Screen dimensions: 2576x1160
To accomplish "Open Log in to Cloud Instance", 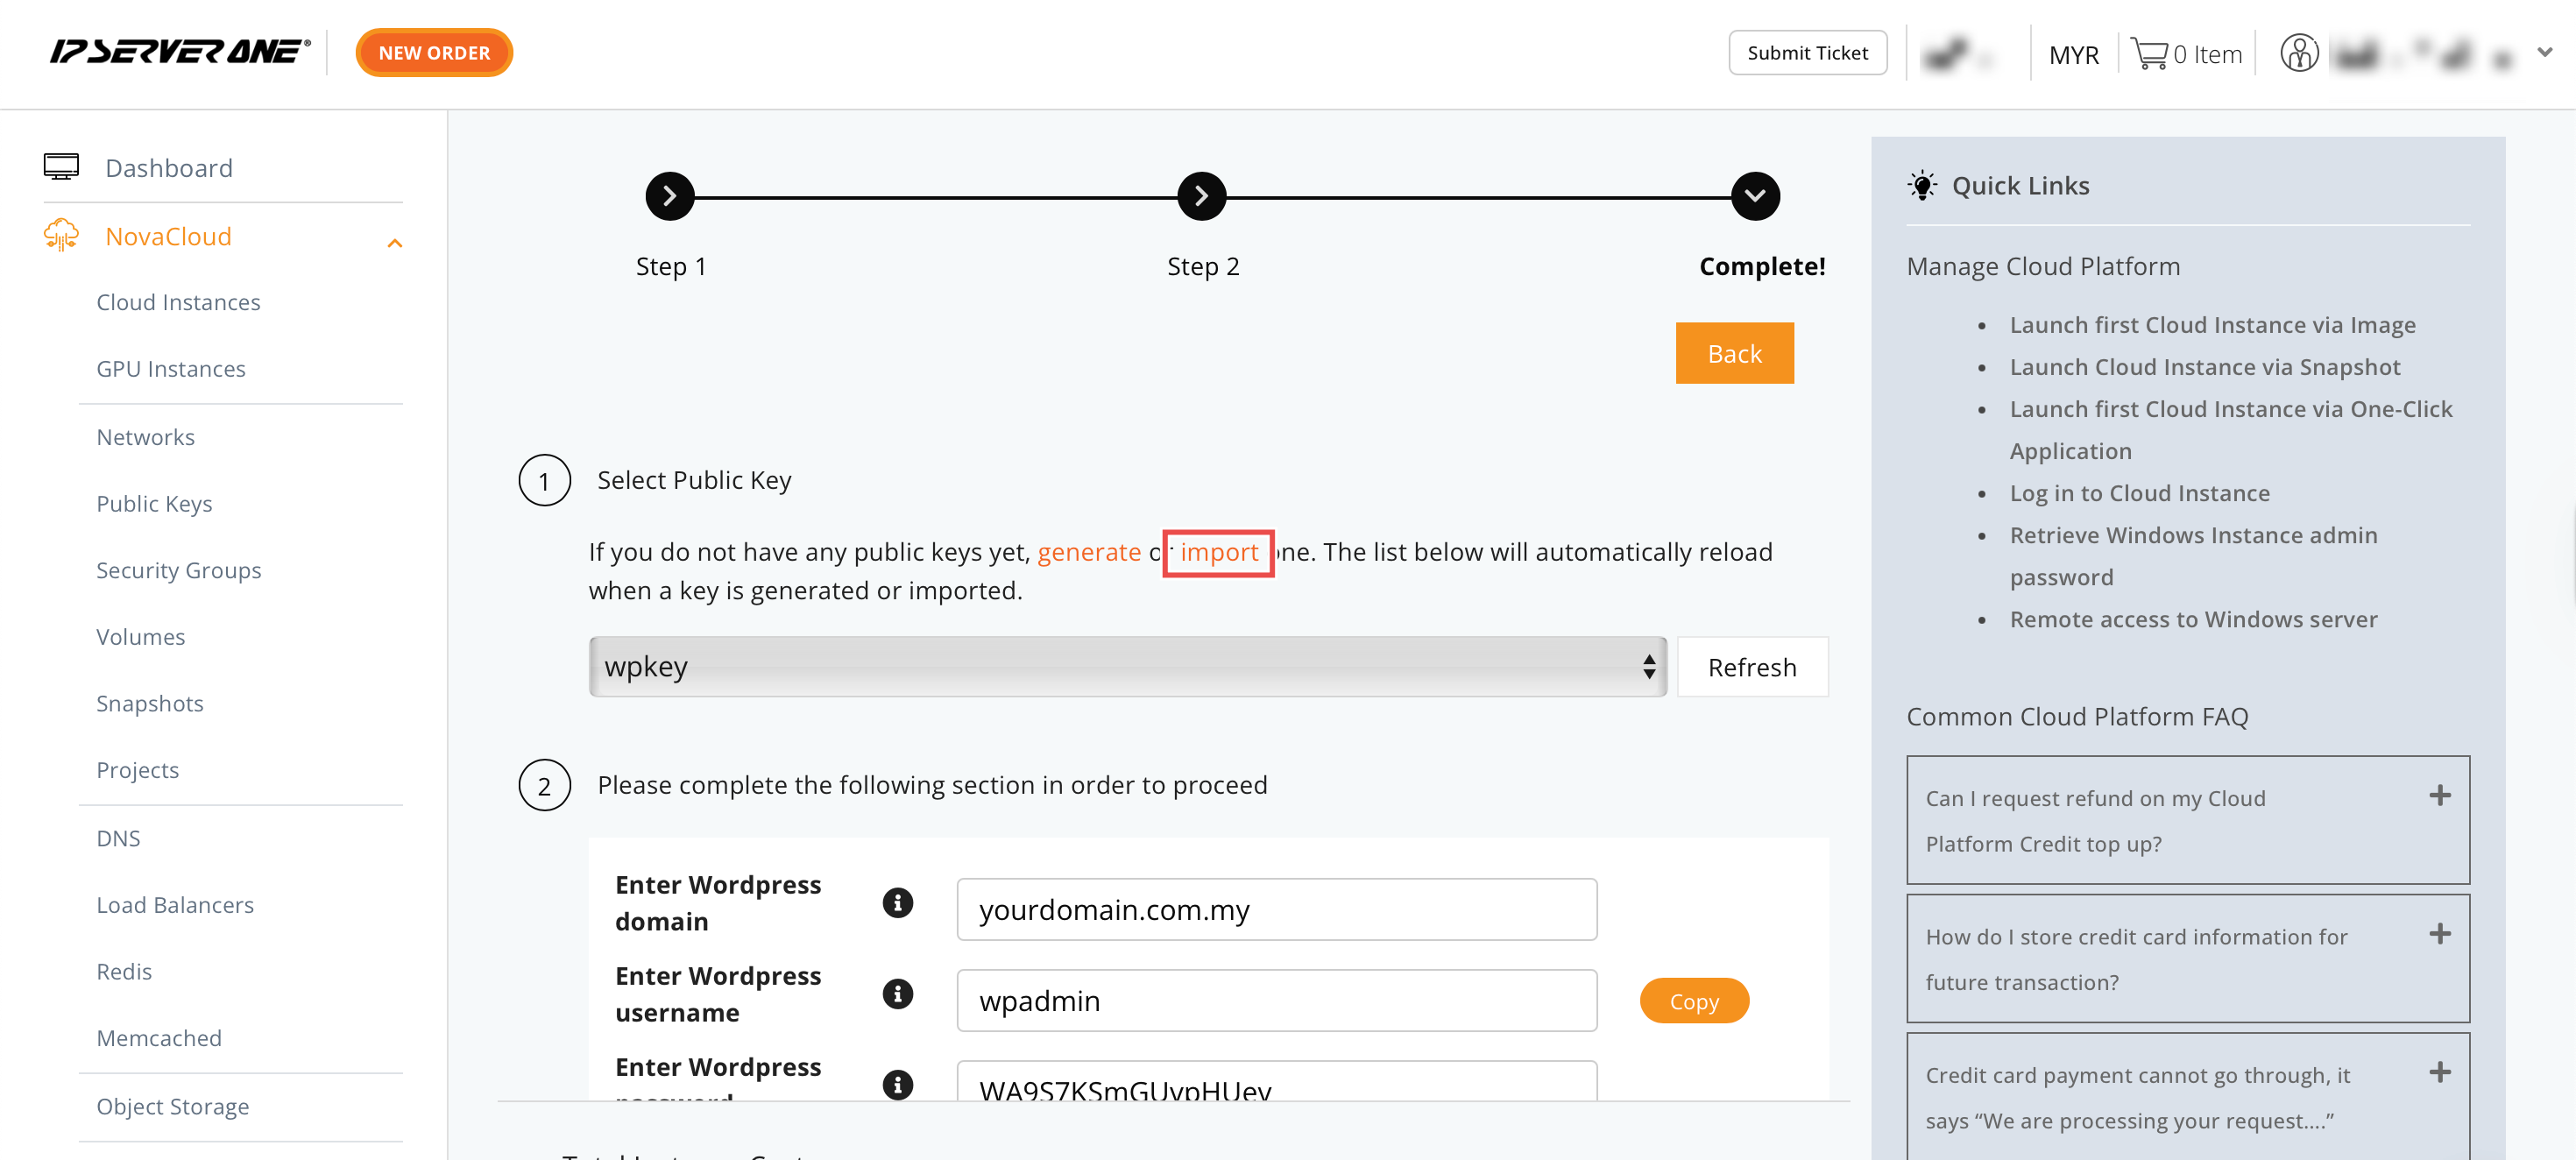I will tap(2139, 493).
